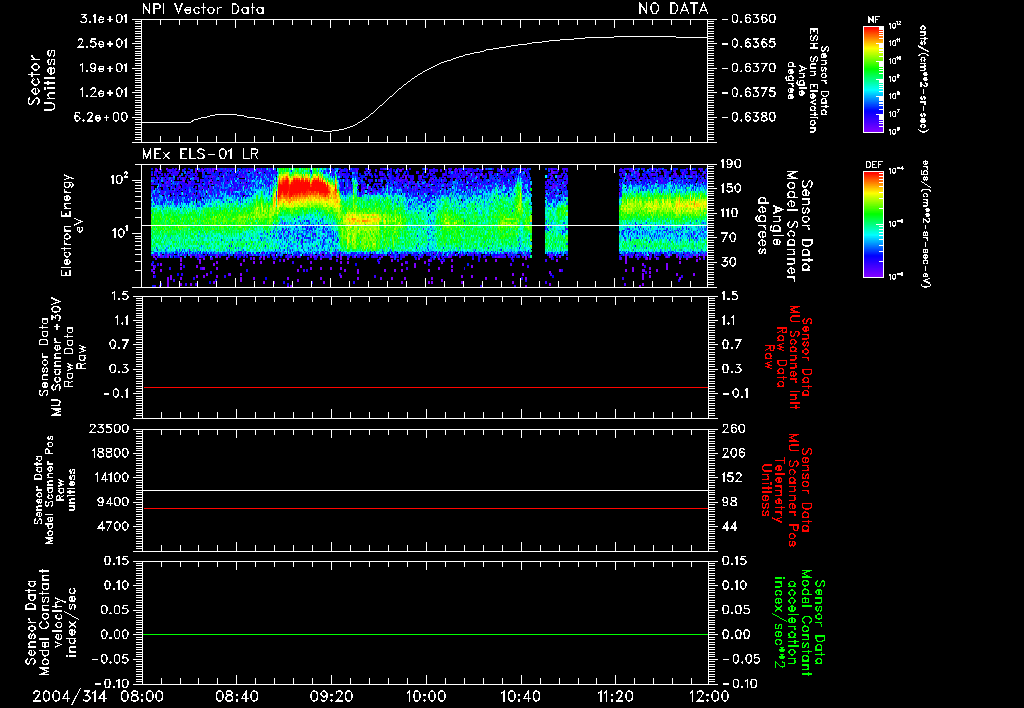Viewport: 1024px width, 708px height.
Task: Click the '-0.6380' elevation angle tick
Action: (x=749, y=117)
